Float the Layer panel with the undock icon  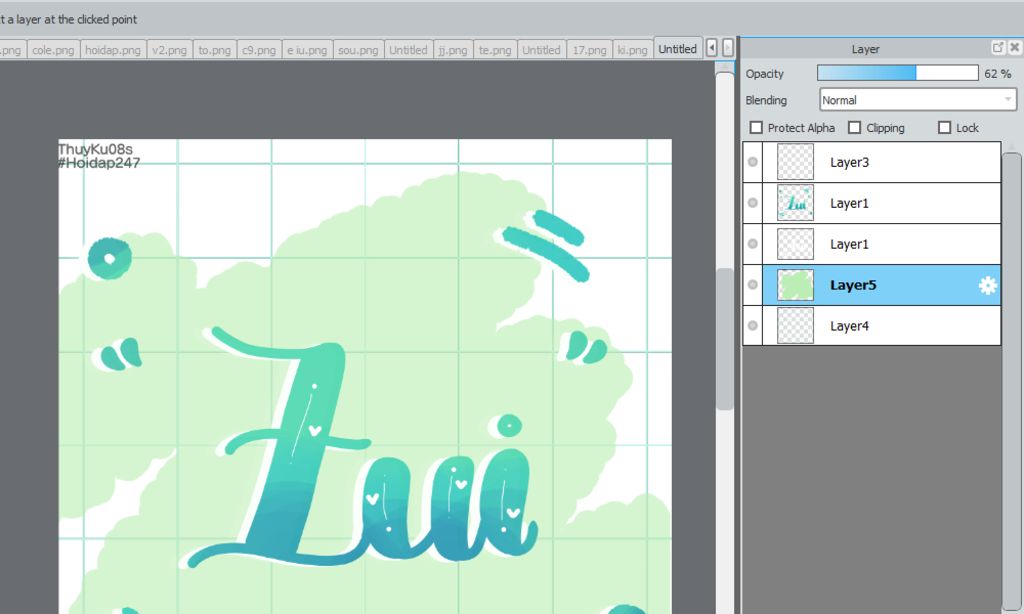[998, 47]
